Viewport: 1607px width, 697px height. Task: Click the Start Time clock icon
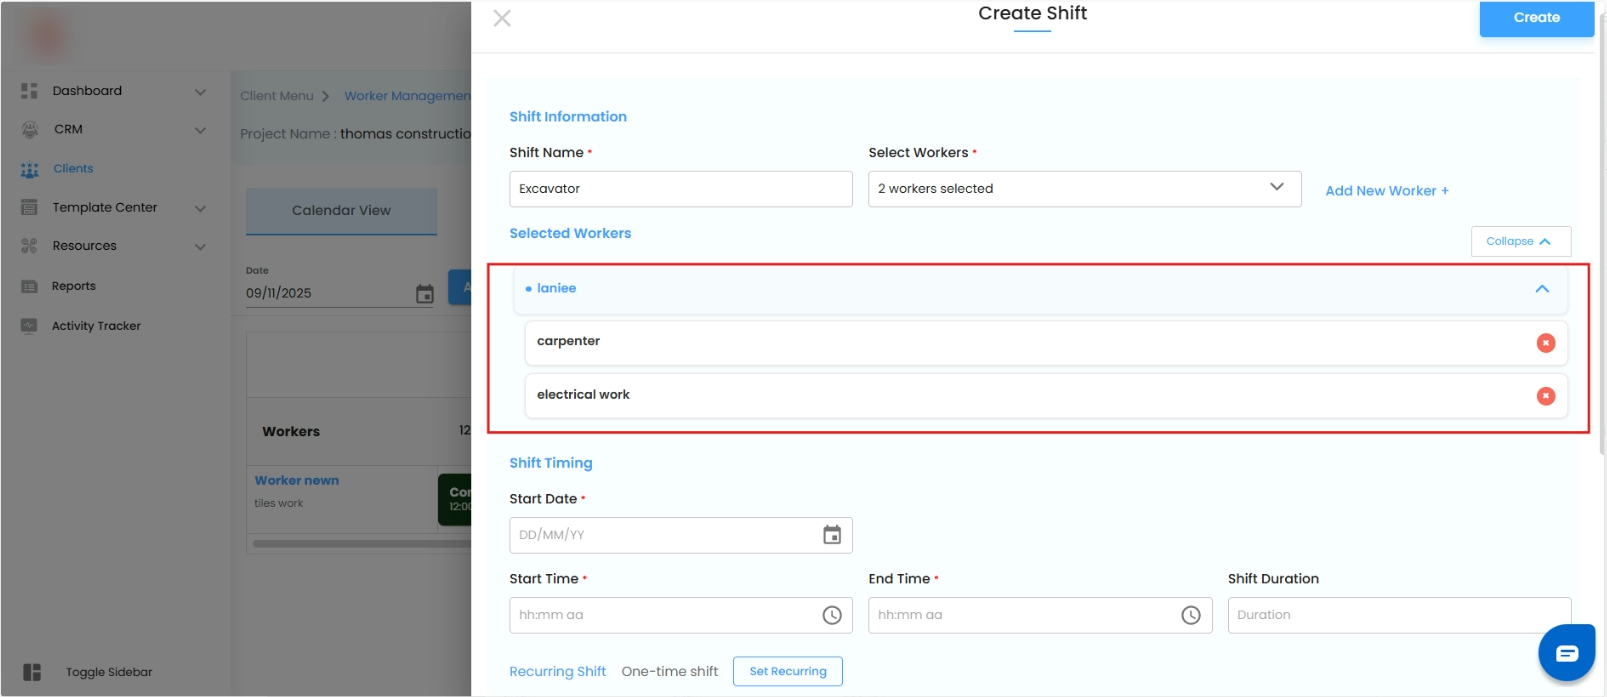831,615
